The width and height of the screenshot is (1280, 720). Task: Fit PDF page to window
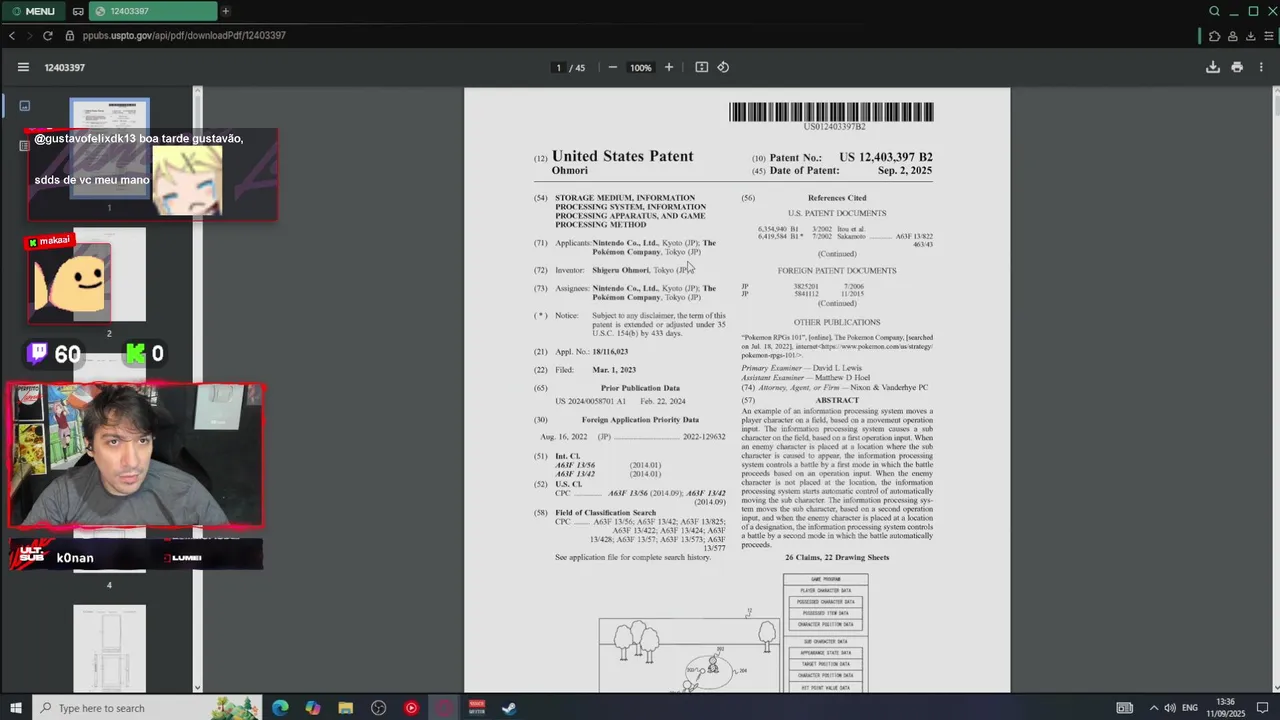pos(702,67)
